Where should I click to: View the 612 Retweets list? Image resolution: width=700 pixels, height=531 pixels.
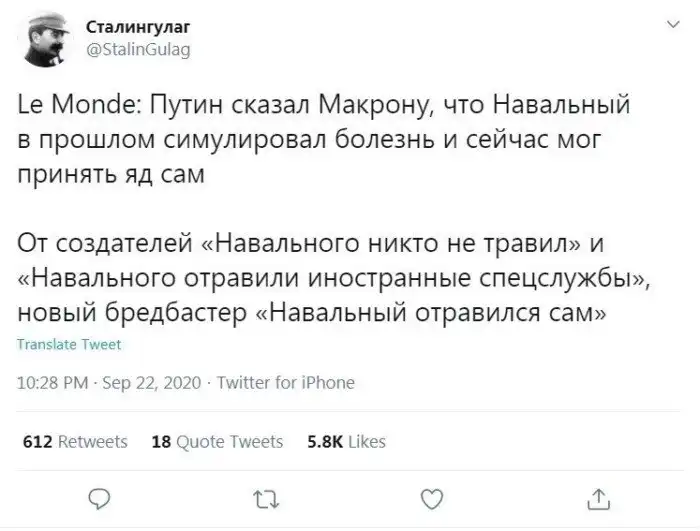[x=75, y=441]
